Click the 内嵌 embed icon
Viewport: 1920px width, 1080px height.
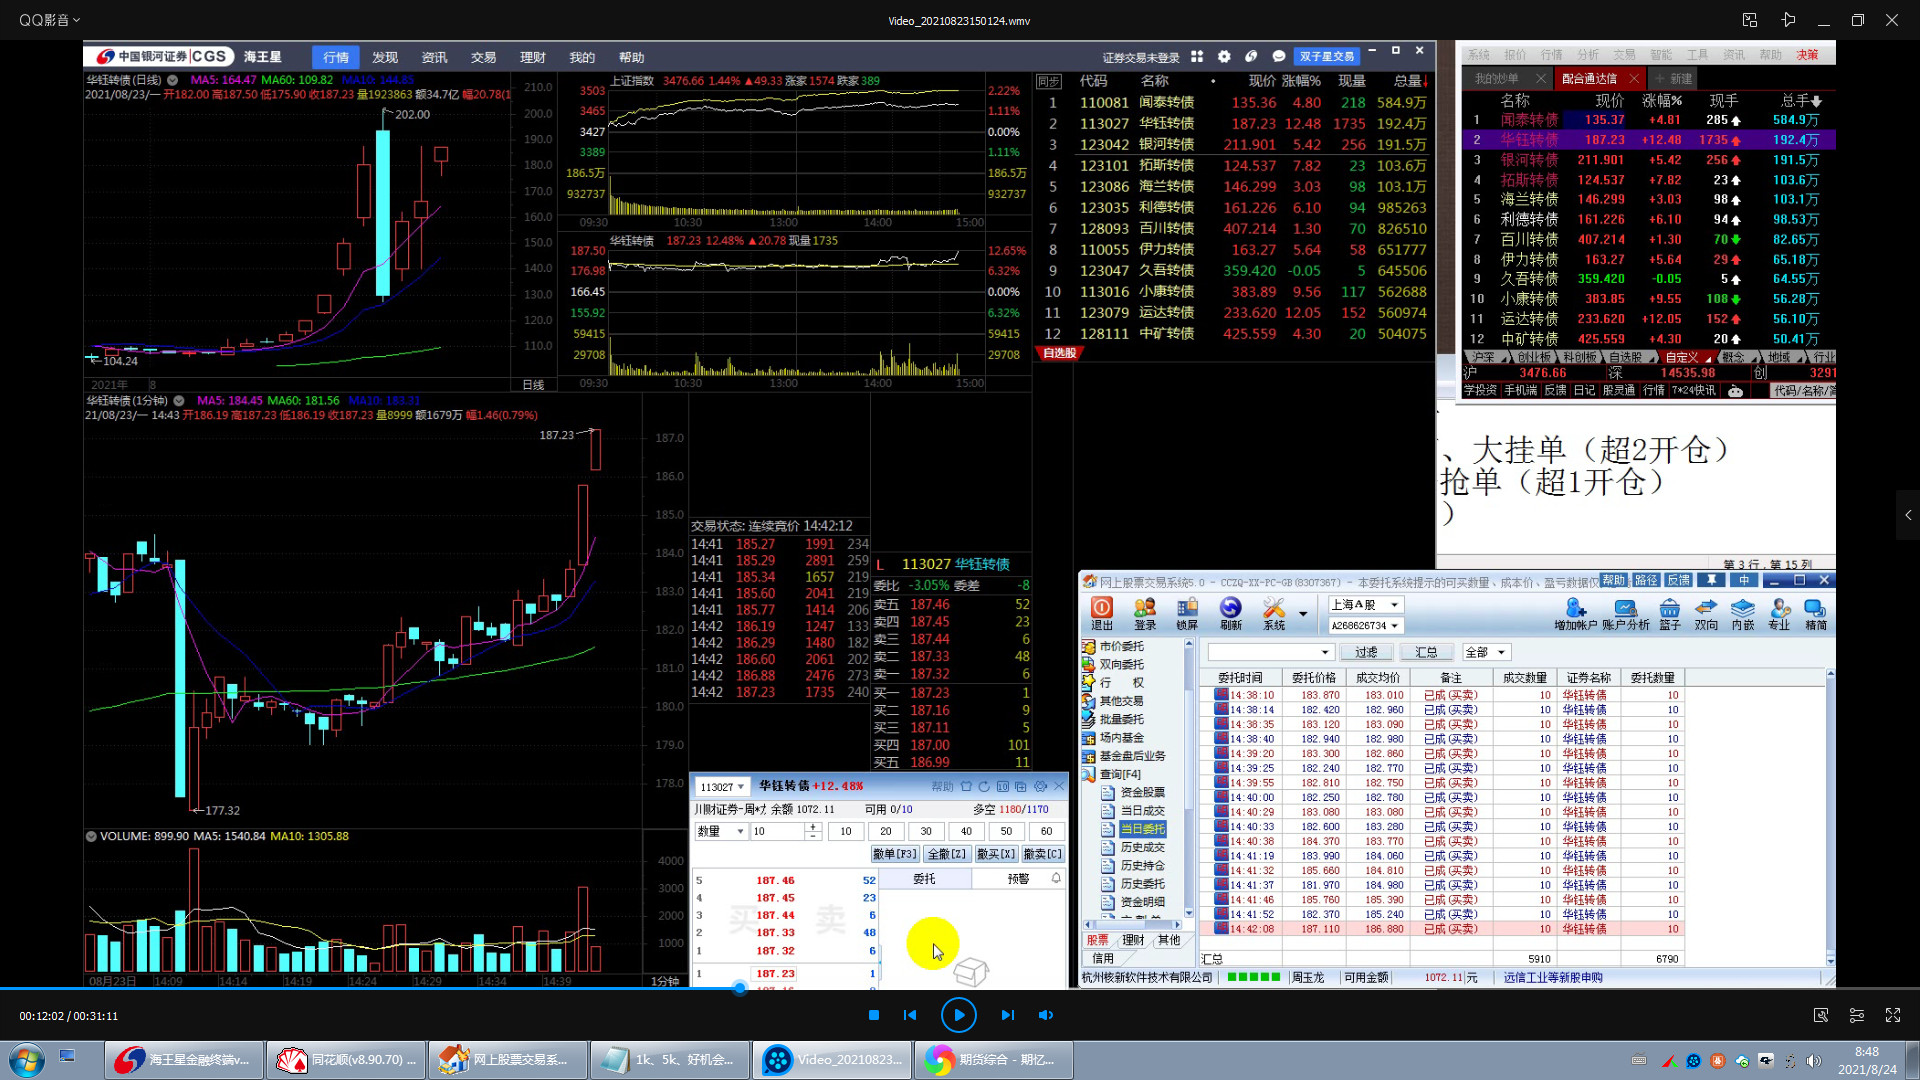click(1743, 614)
